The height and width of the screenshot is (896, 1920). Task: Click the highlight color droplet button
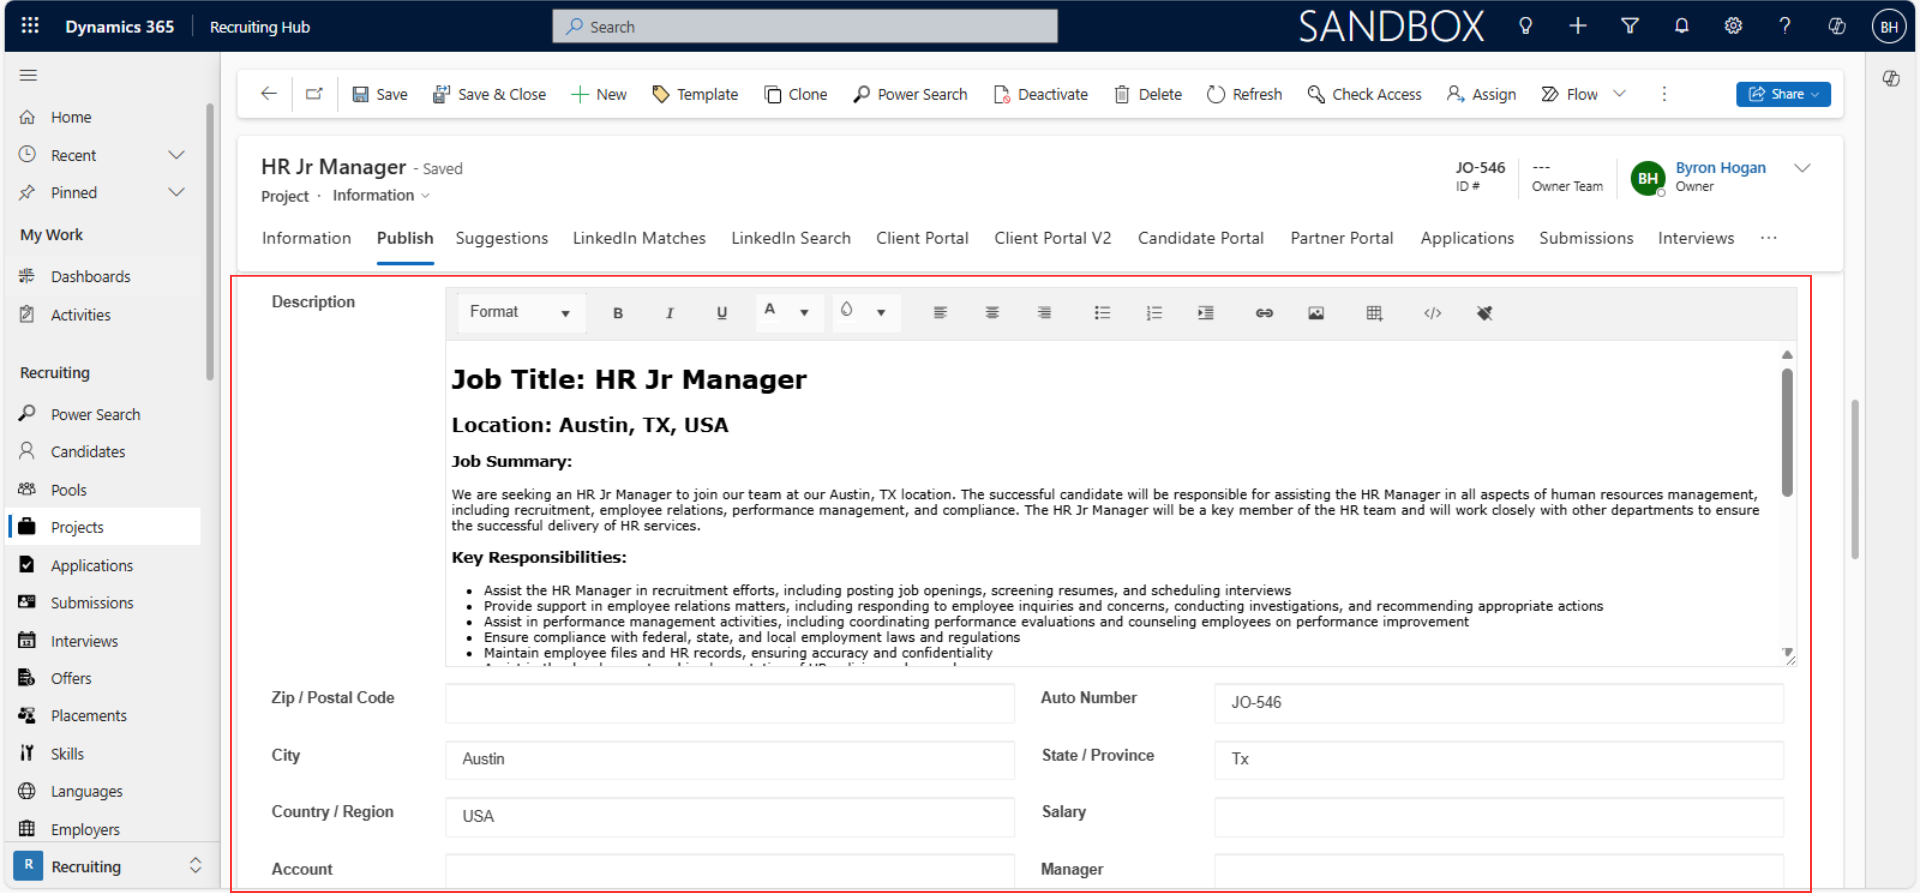(847, 311)
